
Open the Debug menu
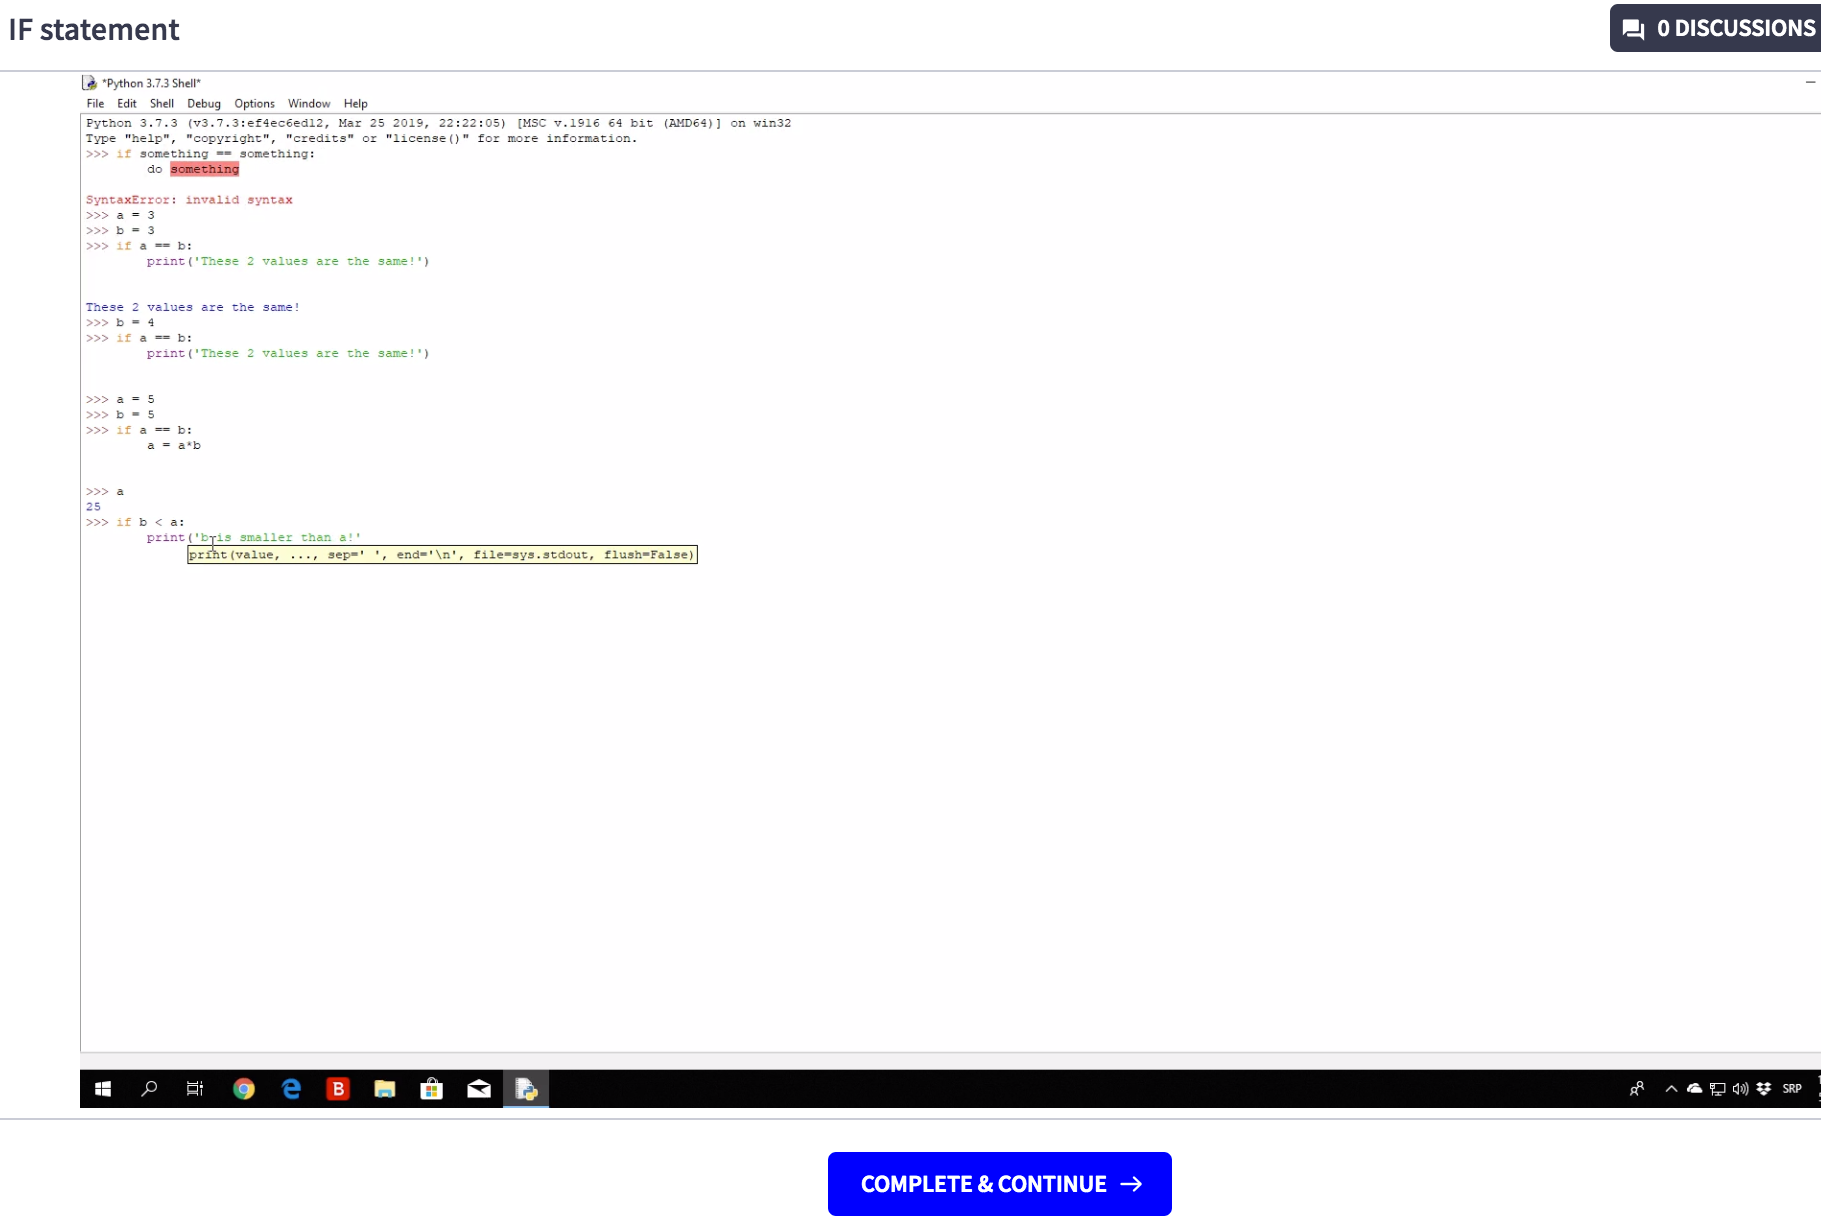click(x=204, y=104)
